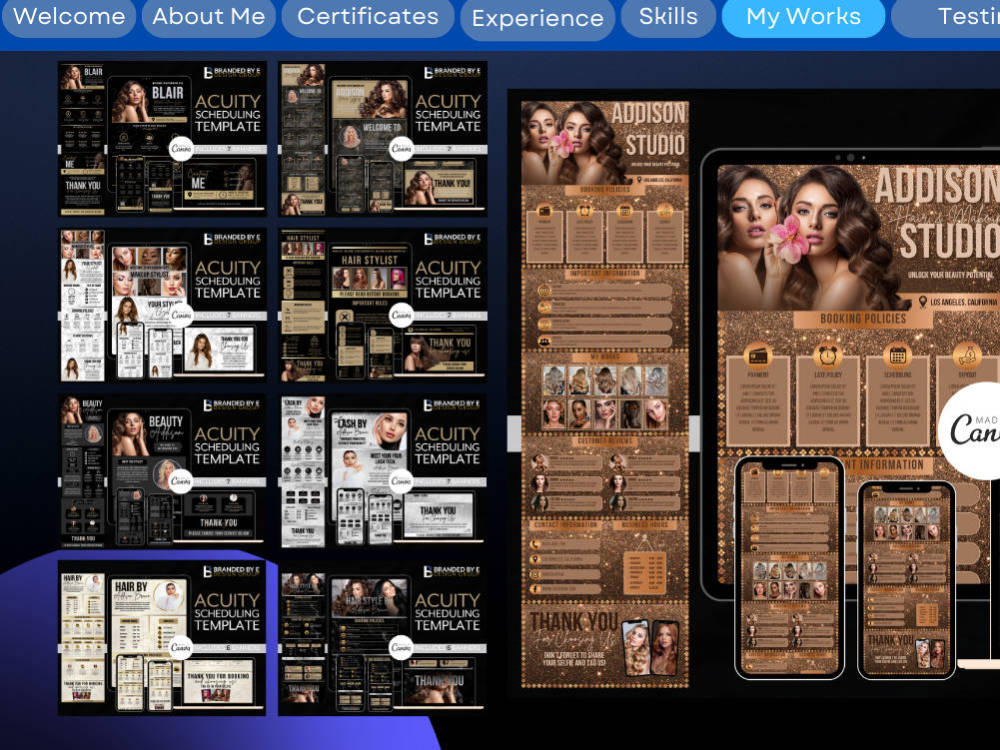Select the white Makeup Stylist template thumbnail
1000x750 pixels.
click(x=162, y=305)
